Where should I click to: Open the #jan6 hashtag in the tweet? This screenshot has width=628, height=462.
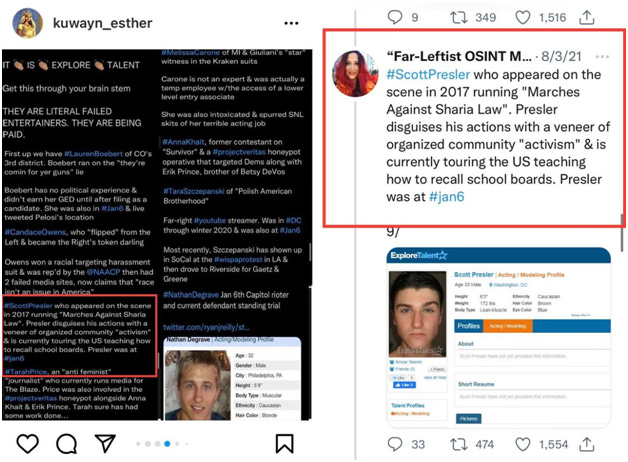tap(446, 197)
